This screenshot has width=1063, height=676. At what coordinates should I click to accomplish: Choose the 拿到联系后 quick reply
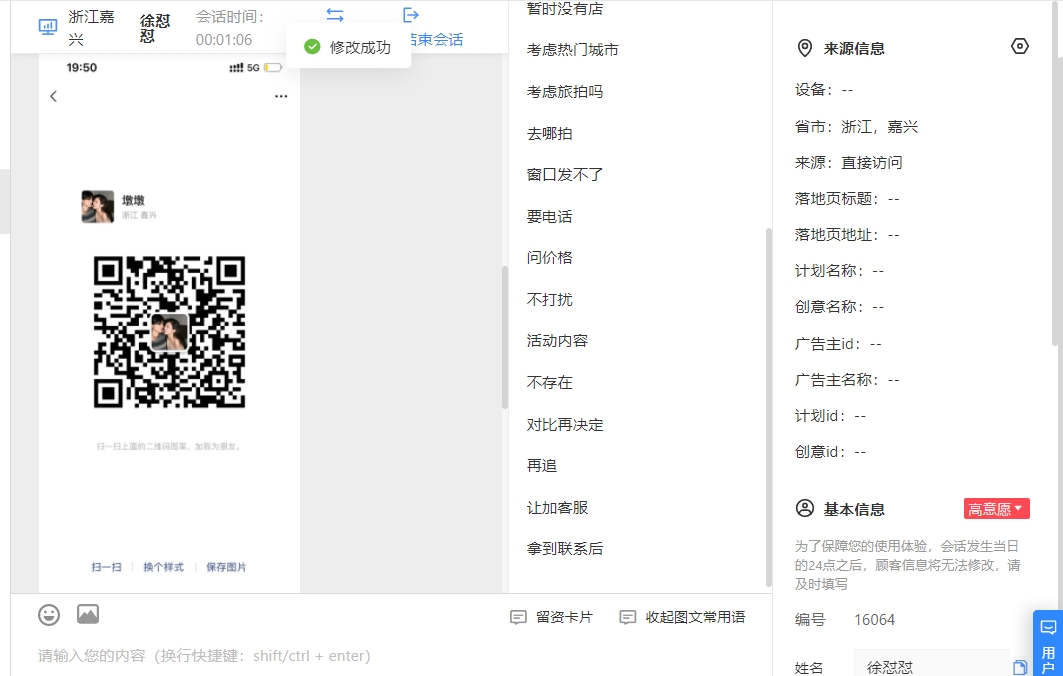pos(565,549)
